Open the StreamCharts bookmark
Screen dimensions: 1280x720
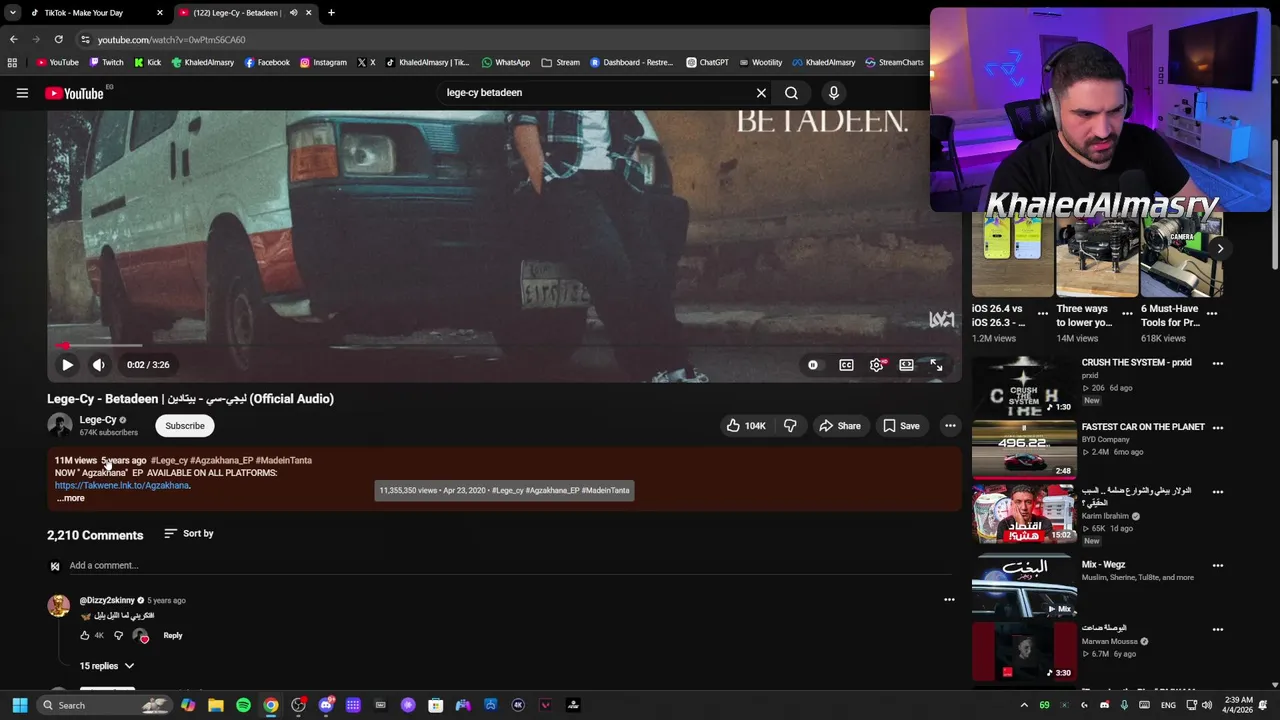click(x=894, y=63)
